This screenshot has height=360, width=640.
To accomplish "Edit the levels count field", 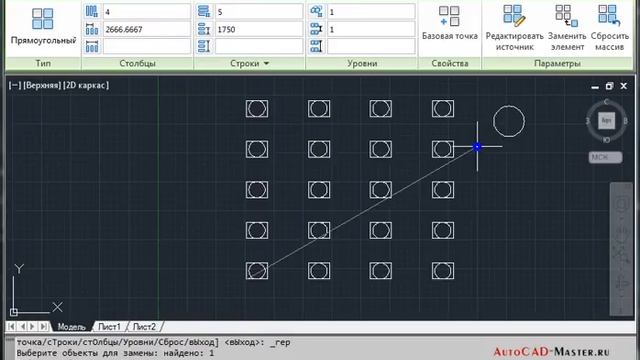I will [371, 12].
